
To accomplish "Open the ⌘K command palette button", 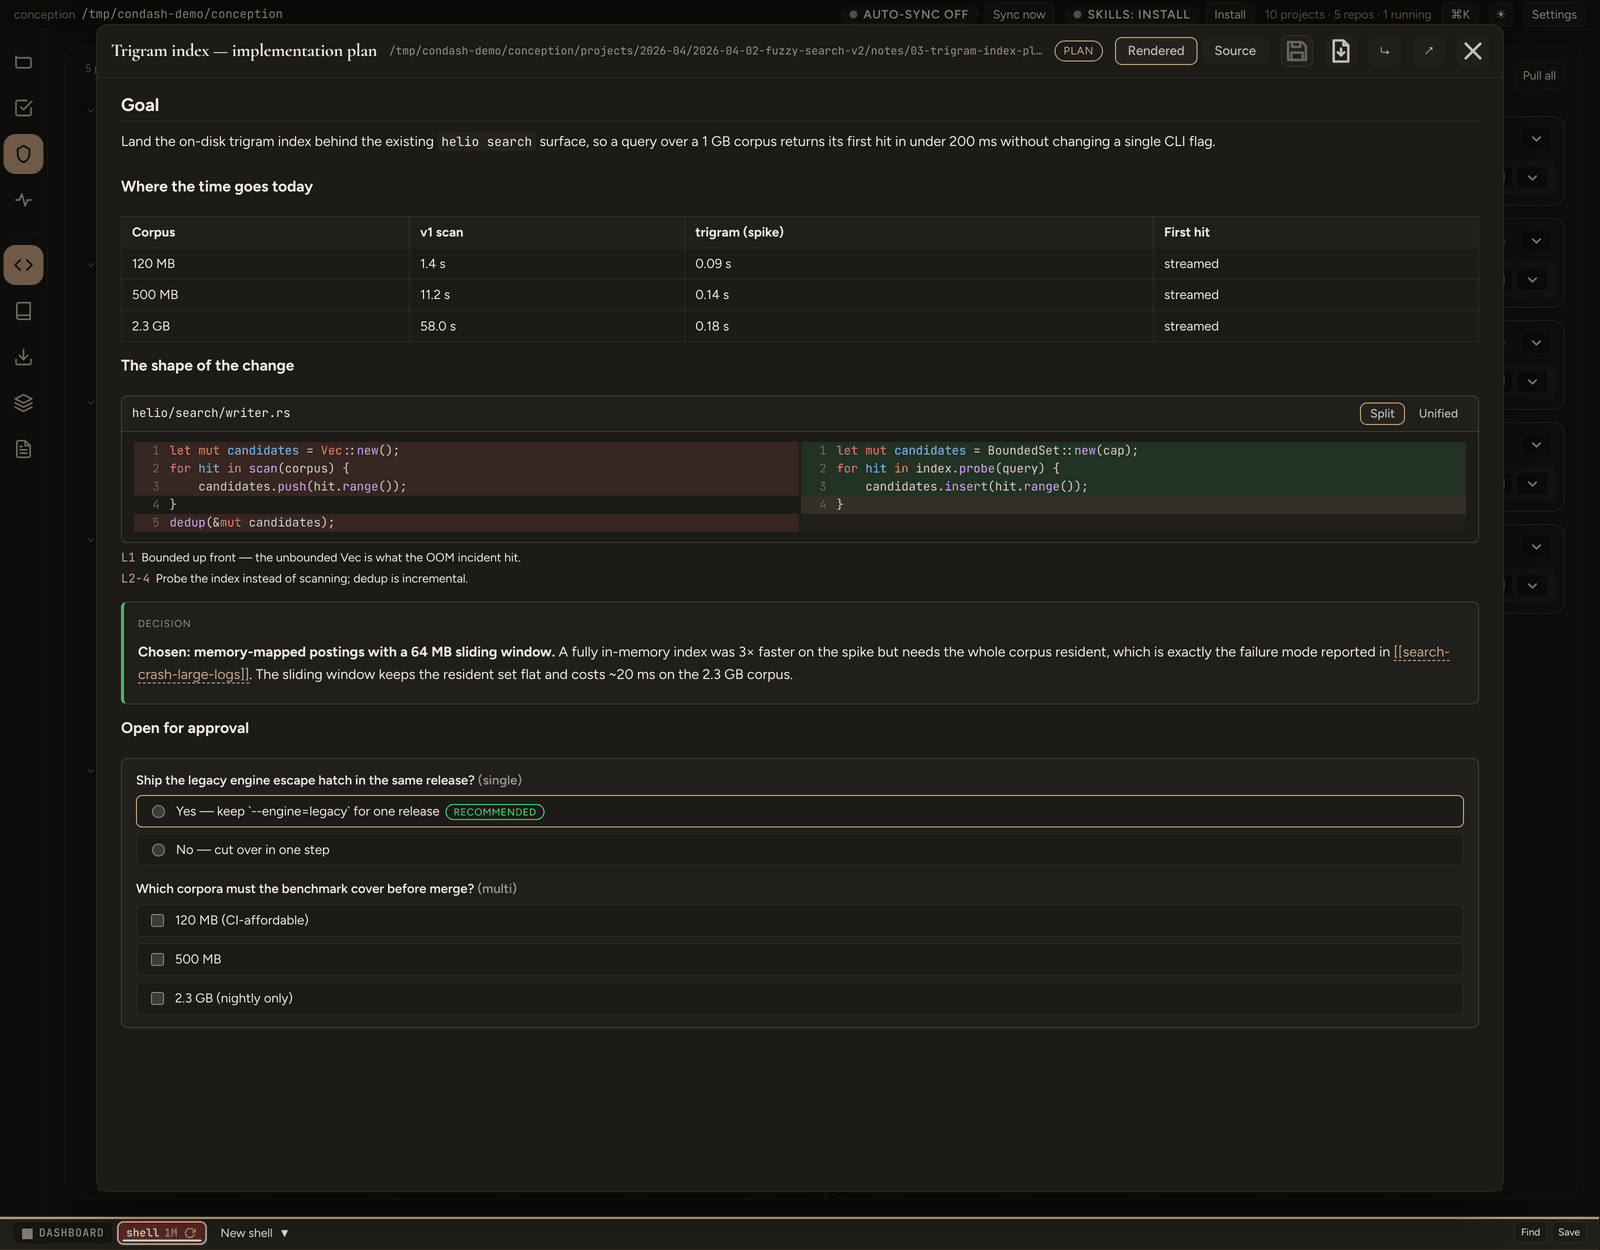I will [x=1460, y=14].
